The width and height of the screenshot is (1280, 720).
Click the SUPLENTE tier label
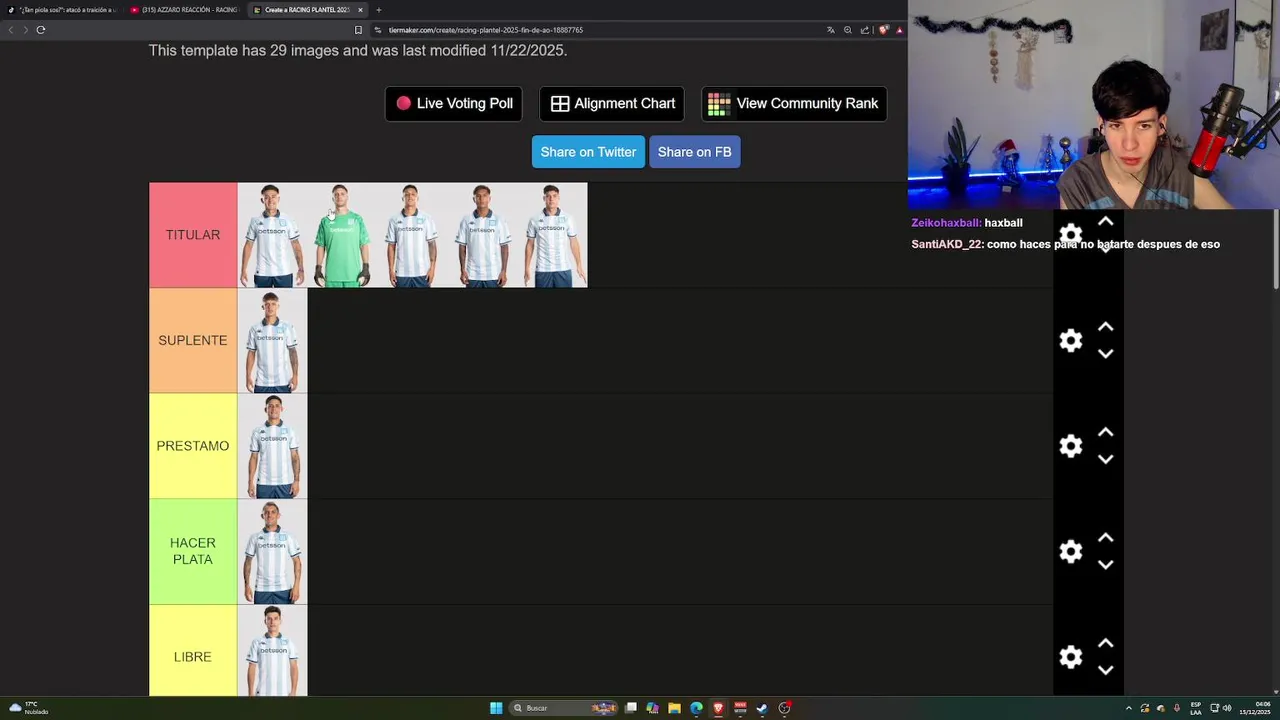(193, 340)
